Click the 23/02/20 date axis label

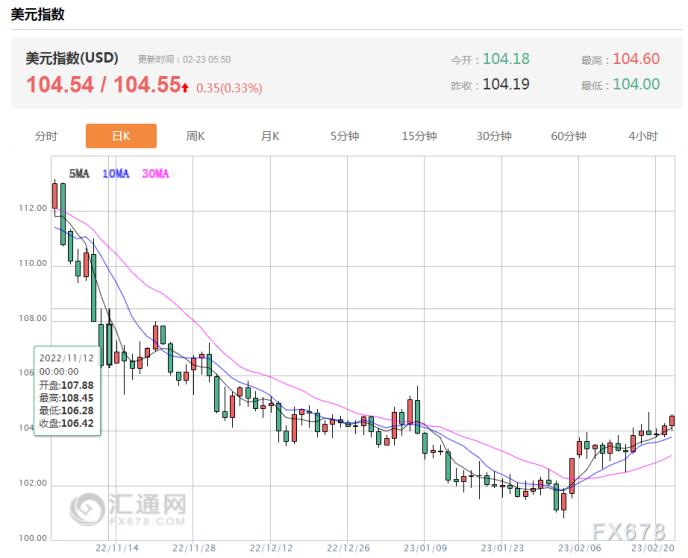point(653,548)
